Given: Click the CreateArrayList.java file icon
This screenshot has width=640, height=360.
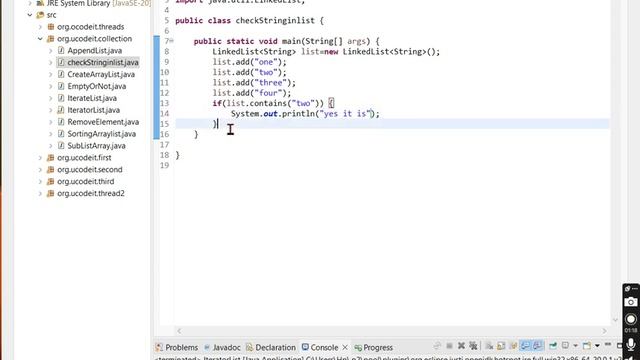Looking at the screenshot, I should pos(61,74).
